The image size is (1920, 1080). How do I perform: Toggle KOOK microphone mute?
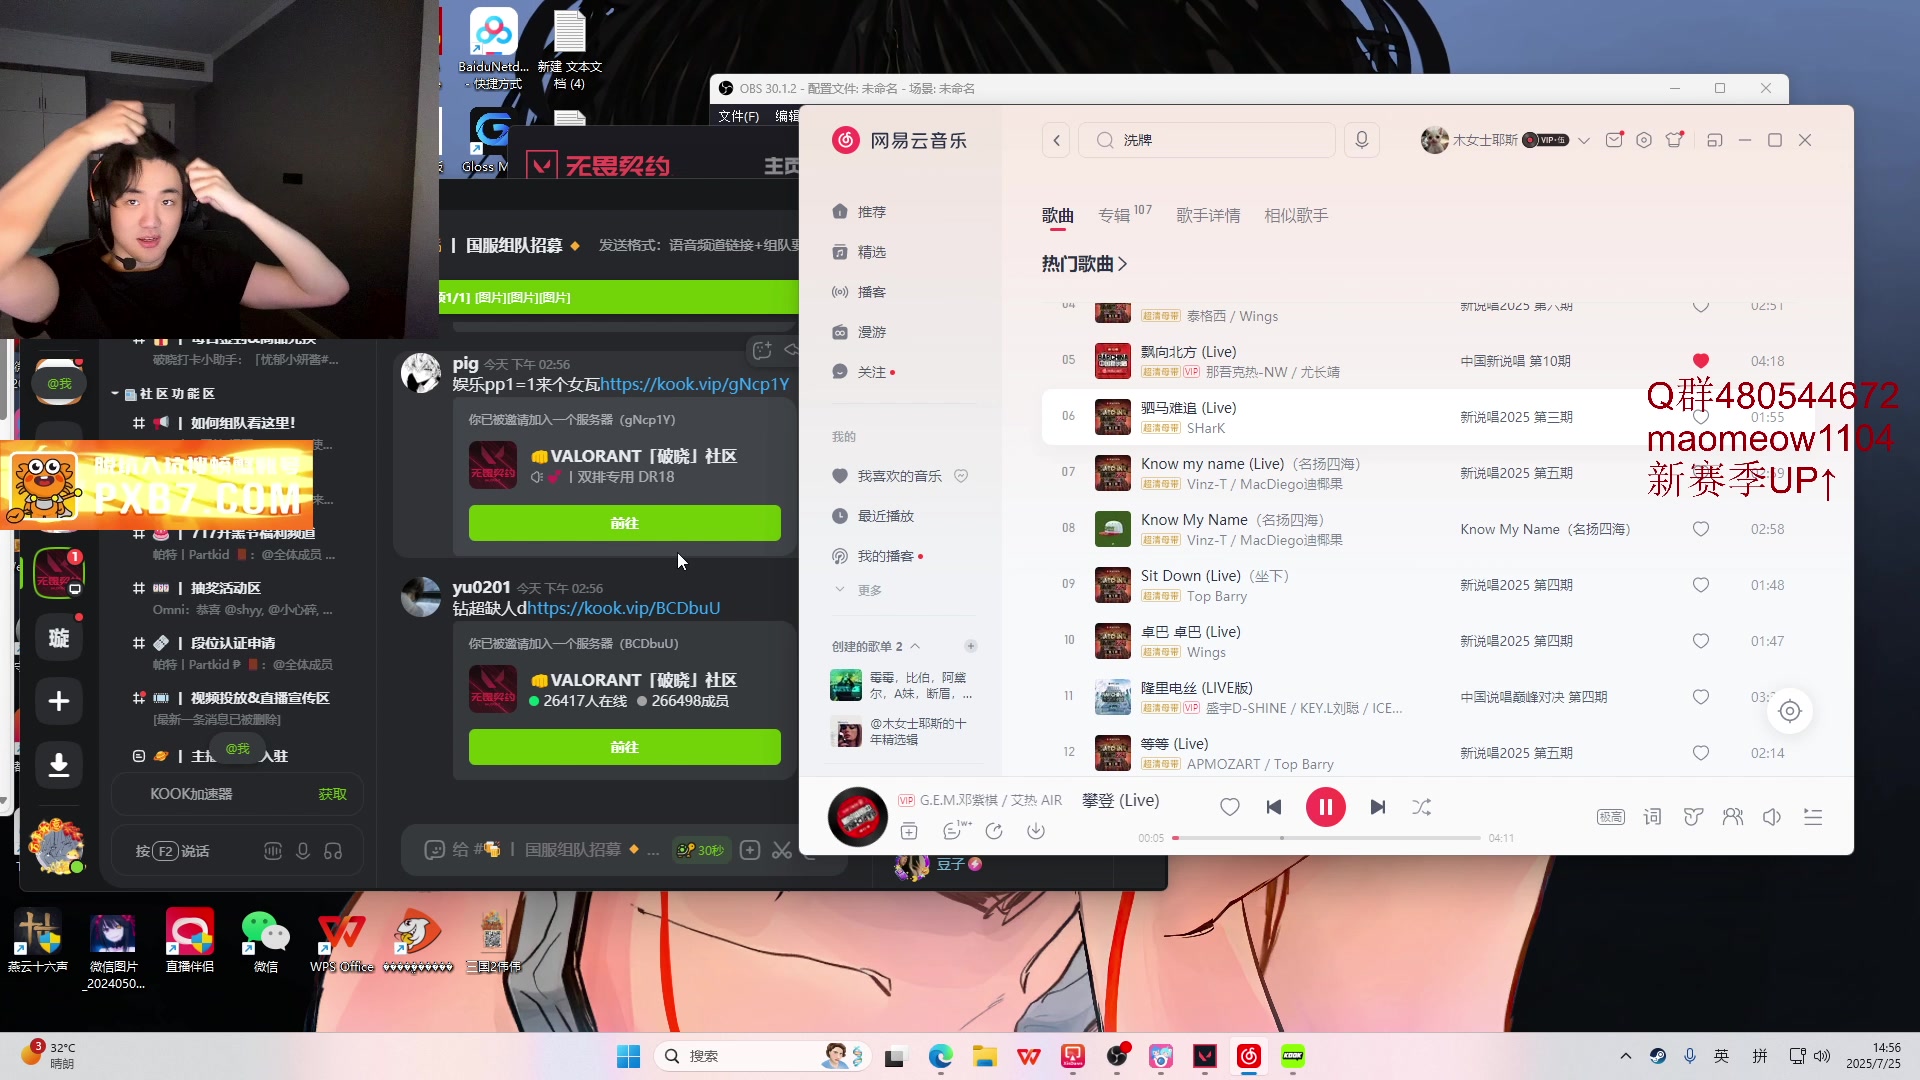coord(303,851)
